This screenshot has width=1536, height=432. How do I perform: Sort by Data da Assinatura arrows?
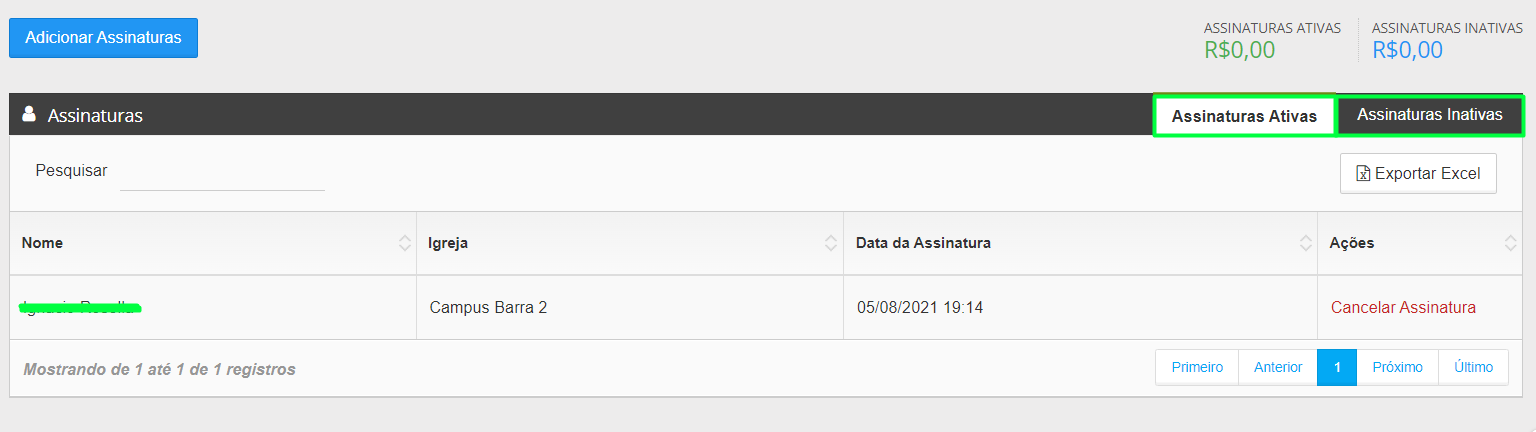pos(1305,243)
